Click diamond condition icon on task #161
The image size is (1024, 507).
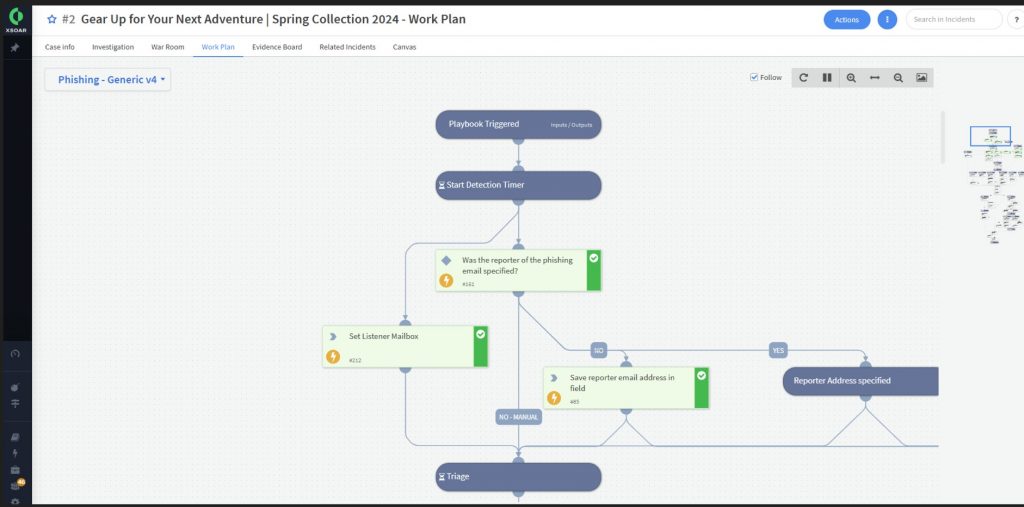click(x=446, y=260)
